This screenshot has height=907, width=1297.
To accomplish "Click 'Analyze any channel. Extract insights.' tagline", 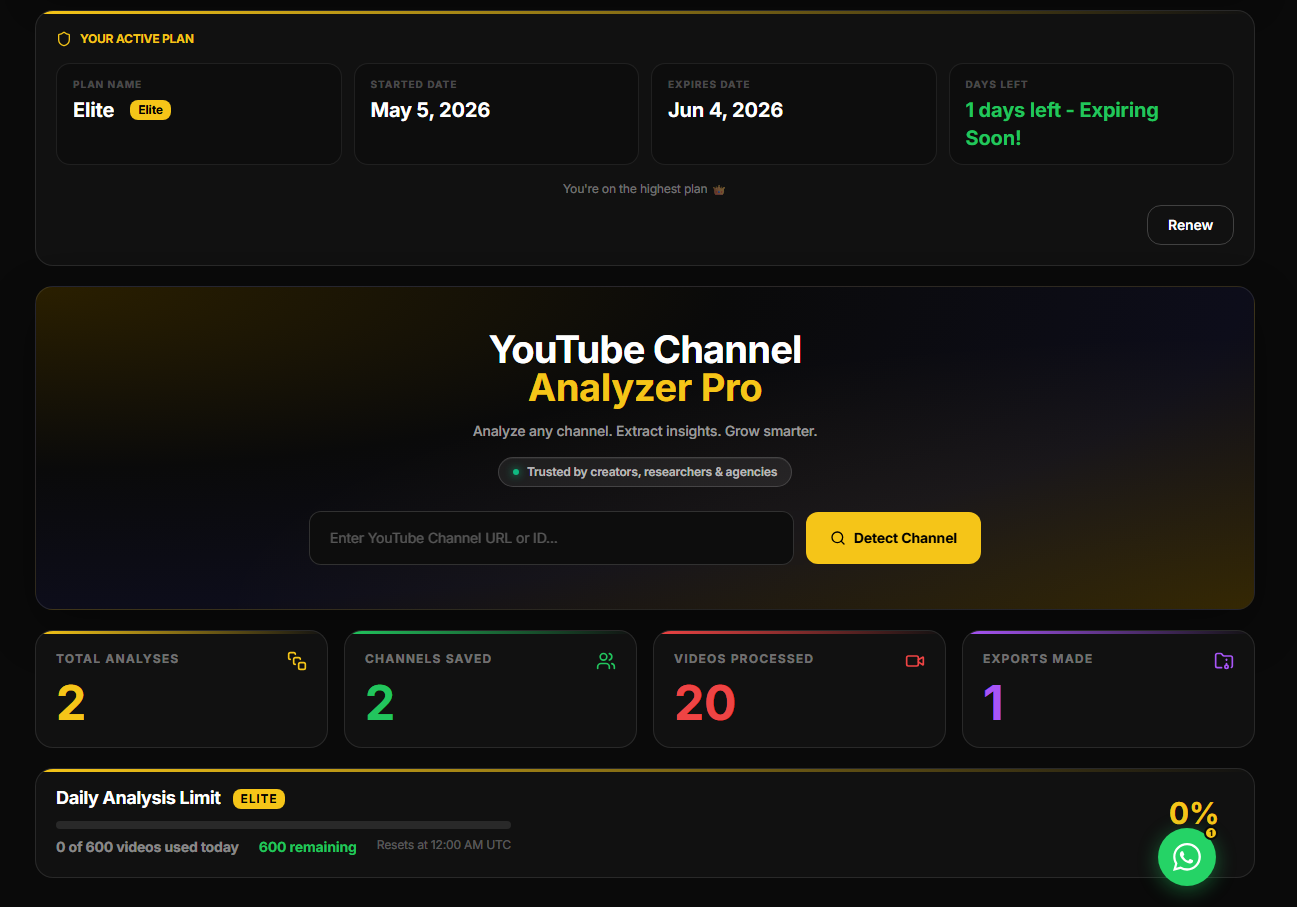I will tap(645, 432).
